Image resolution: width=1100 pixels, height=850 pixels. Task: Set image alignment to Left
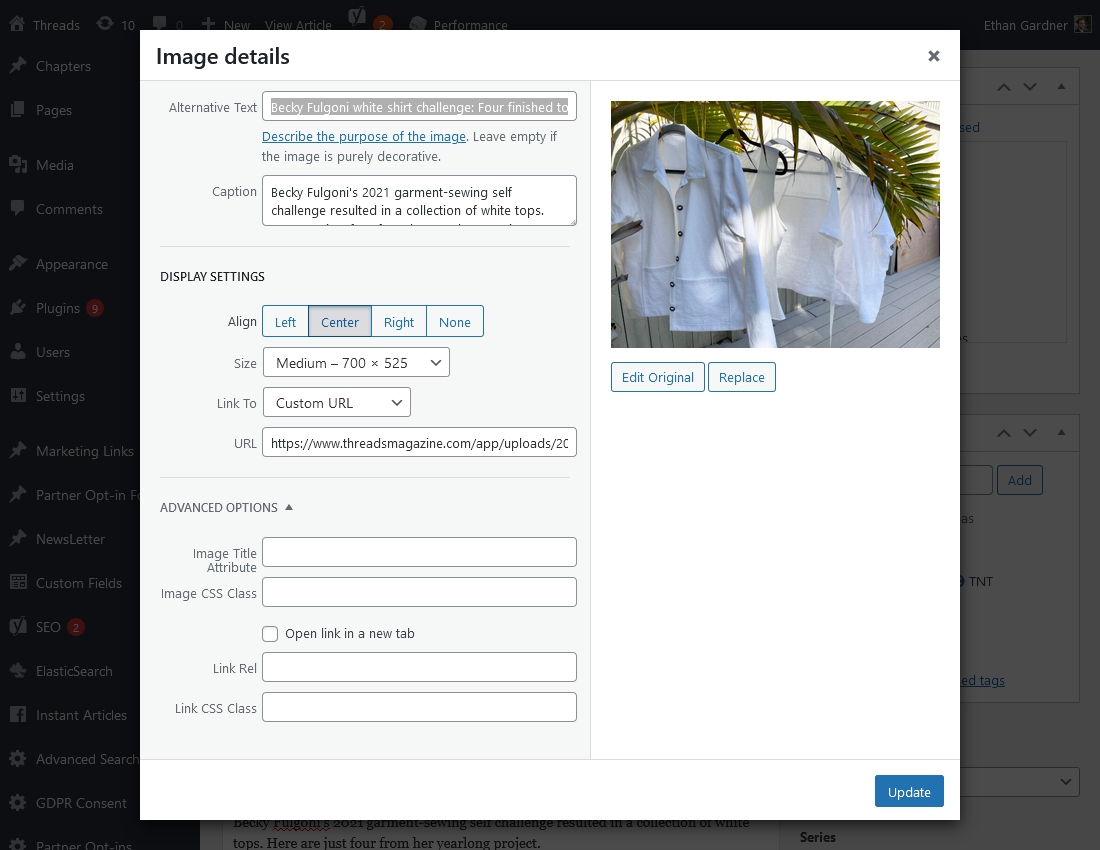click(x=285, y=322)
